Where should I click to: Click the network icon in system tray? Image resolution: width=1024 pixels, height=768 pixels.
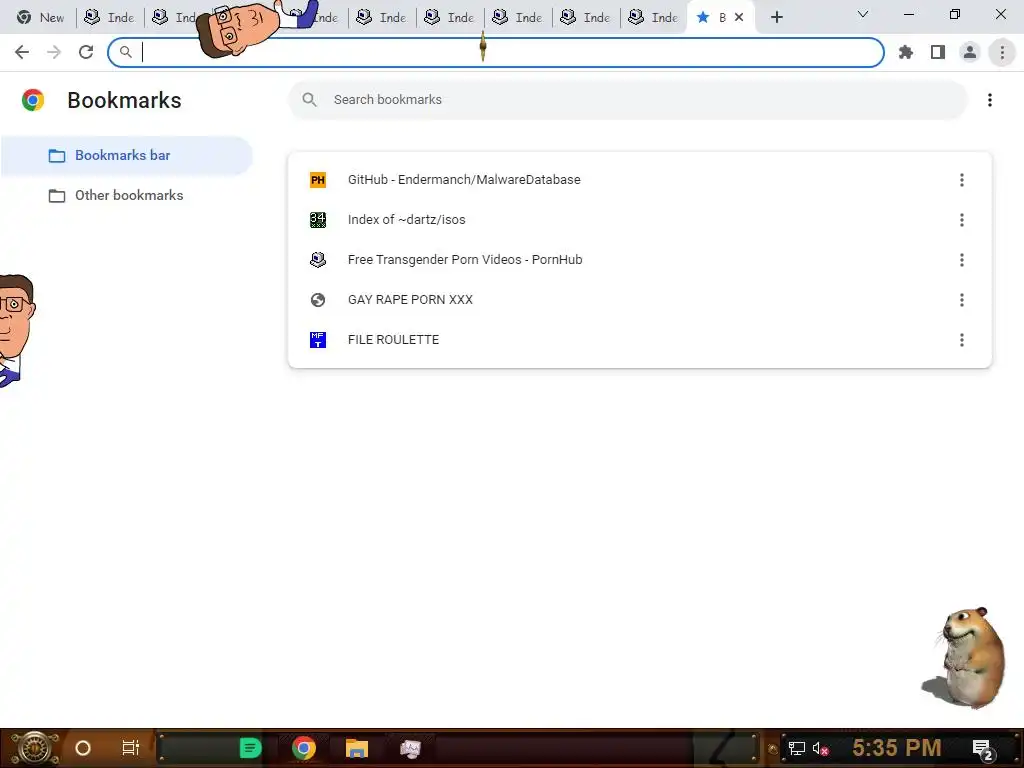pos(796,748)
